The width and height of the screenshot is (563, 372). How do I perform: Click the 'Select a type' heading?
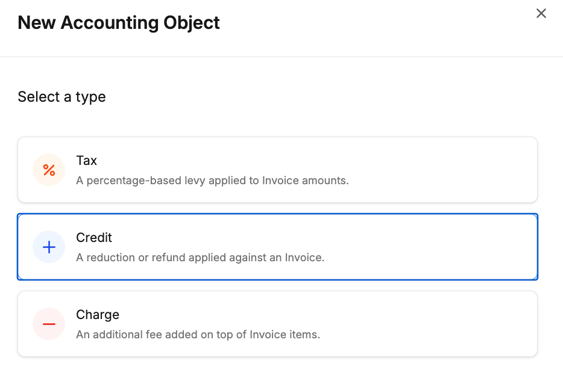(62, 97)
